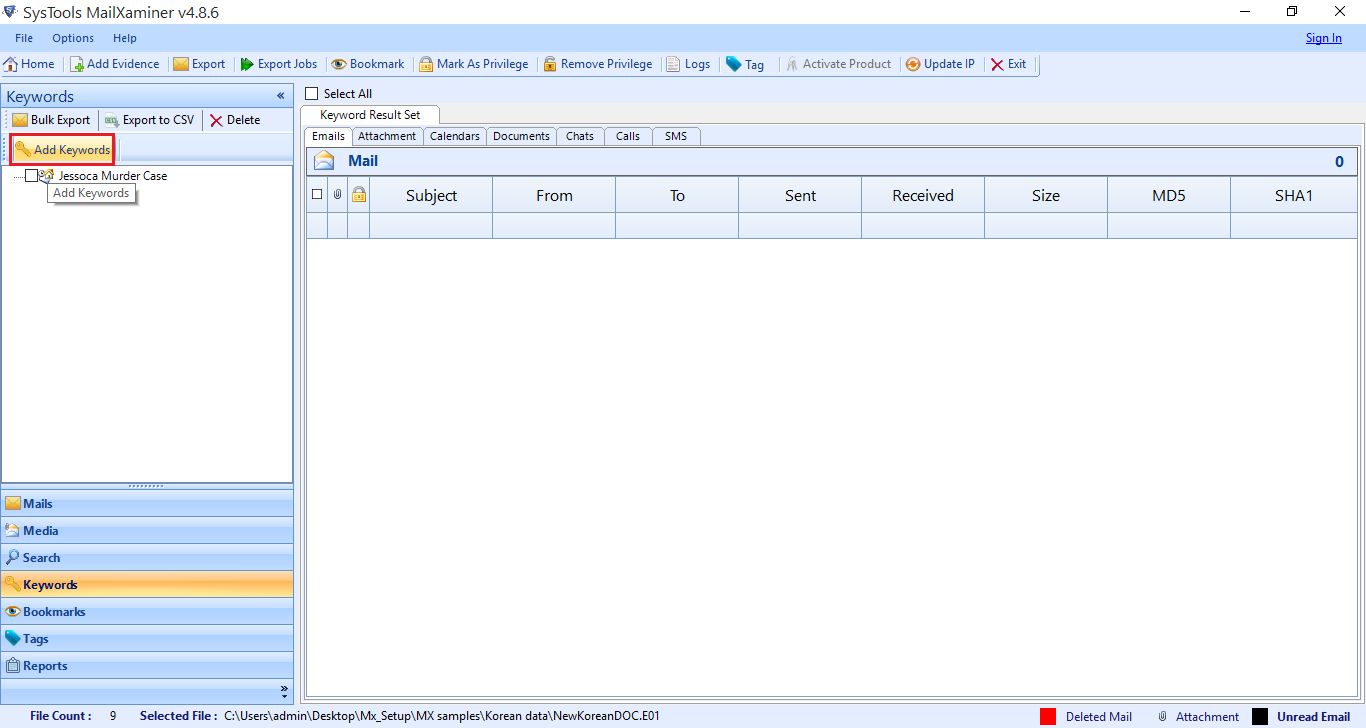1366x728 pixels.
Task: Click Jessoca Murder Case tree item
Action: pos(112,176)
